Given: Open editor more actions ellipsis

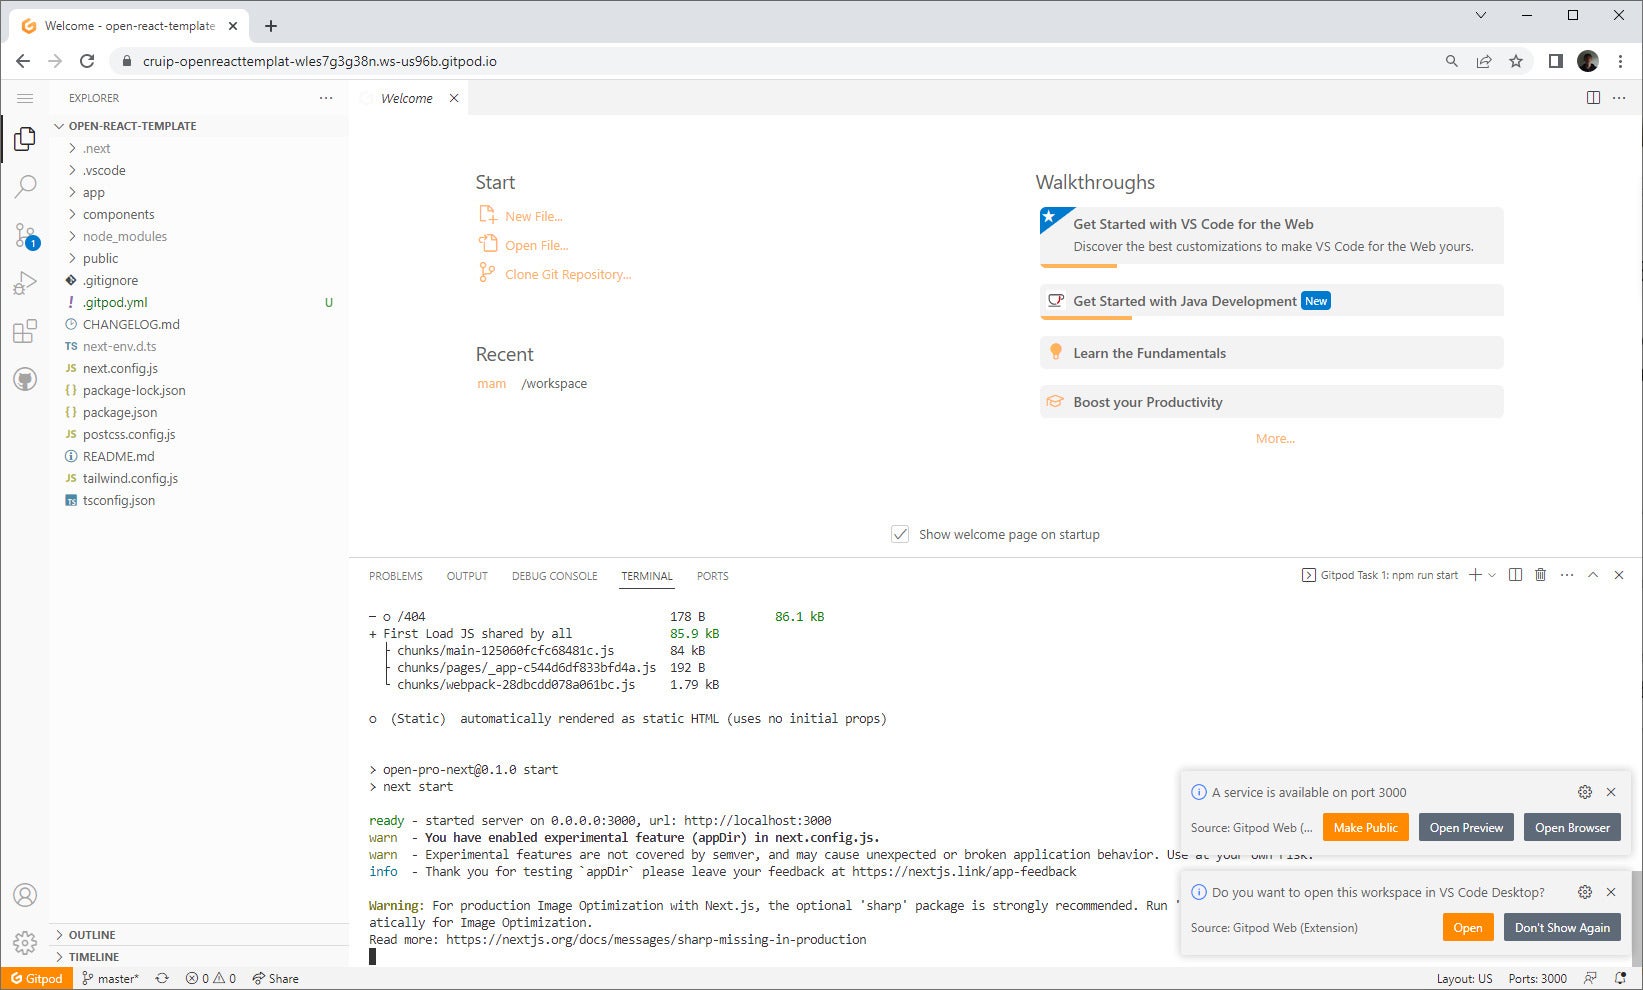Looking at the screenshot, I should coord(1619,98).
